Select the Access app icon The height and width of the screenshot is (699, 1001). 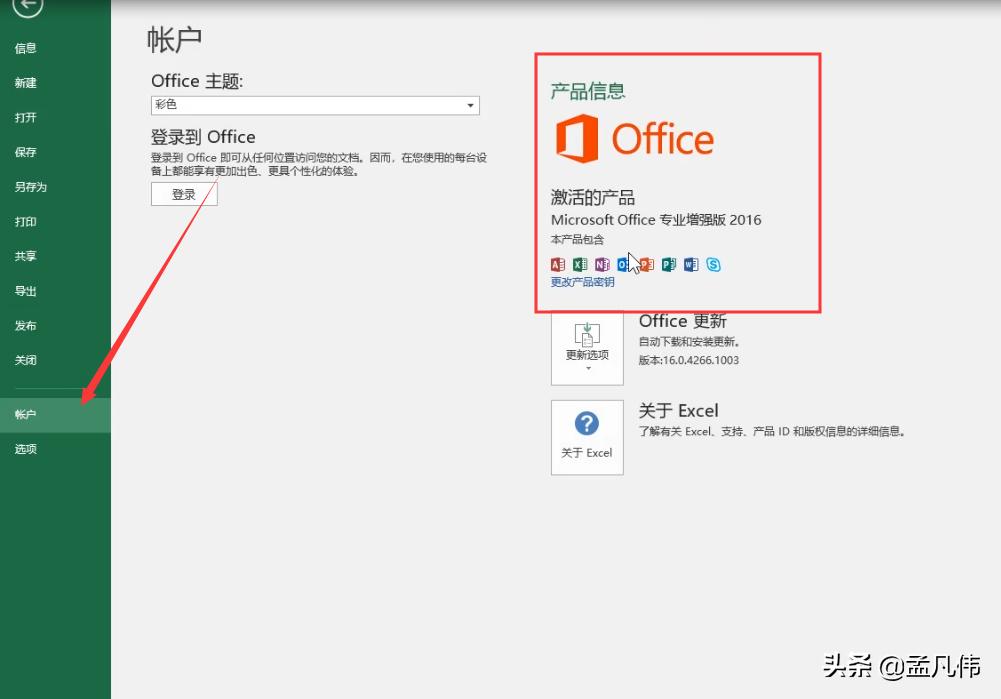[x=558, y=264]
